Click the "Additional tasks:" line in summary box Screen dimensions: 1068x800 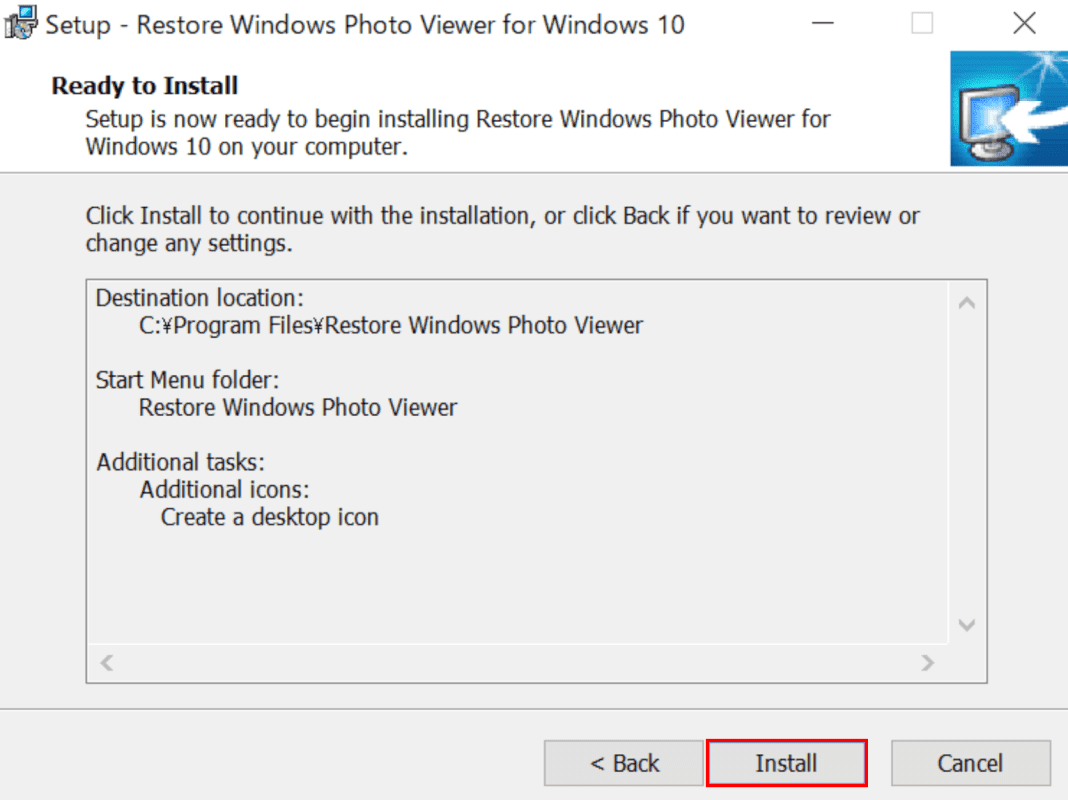[x=180, y=462]
